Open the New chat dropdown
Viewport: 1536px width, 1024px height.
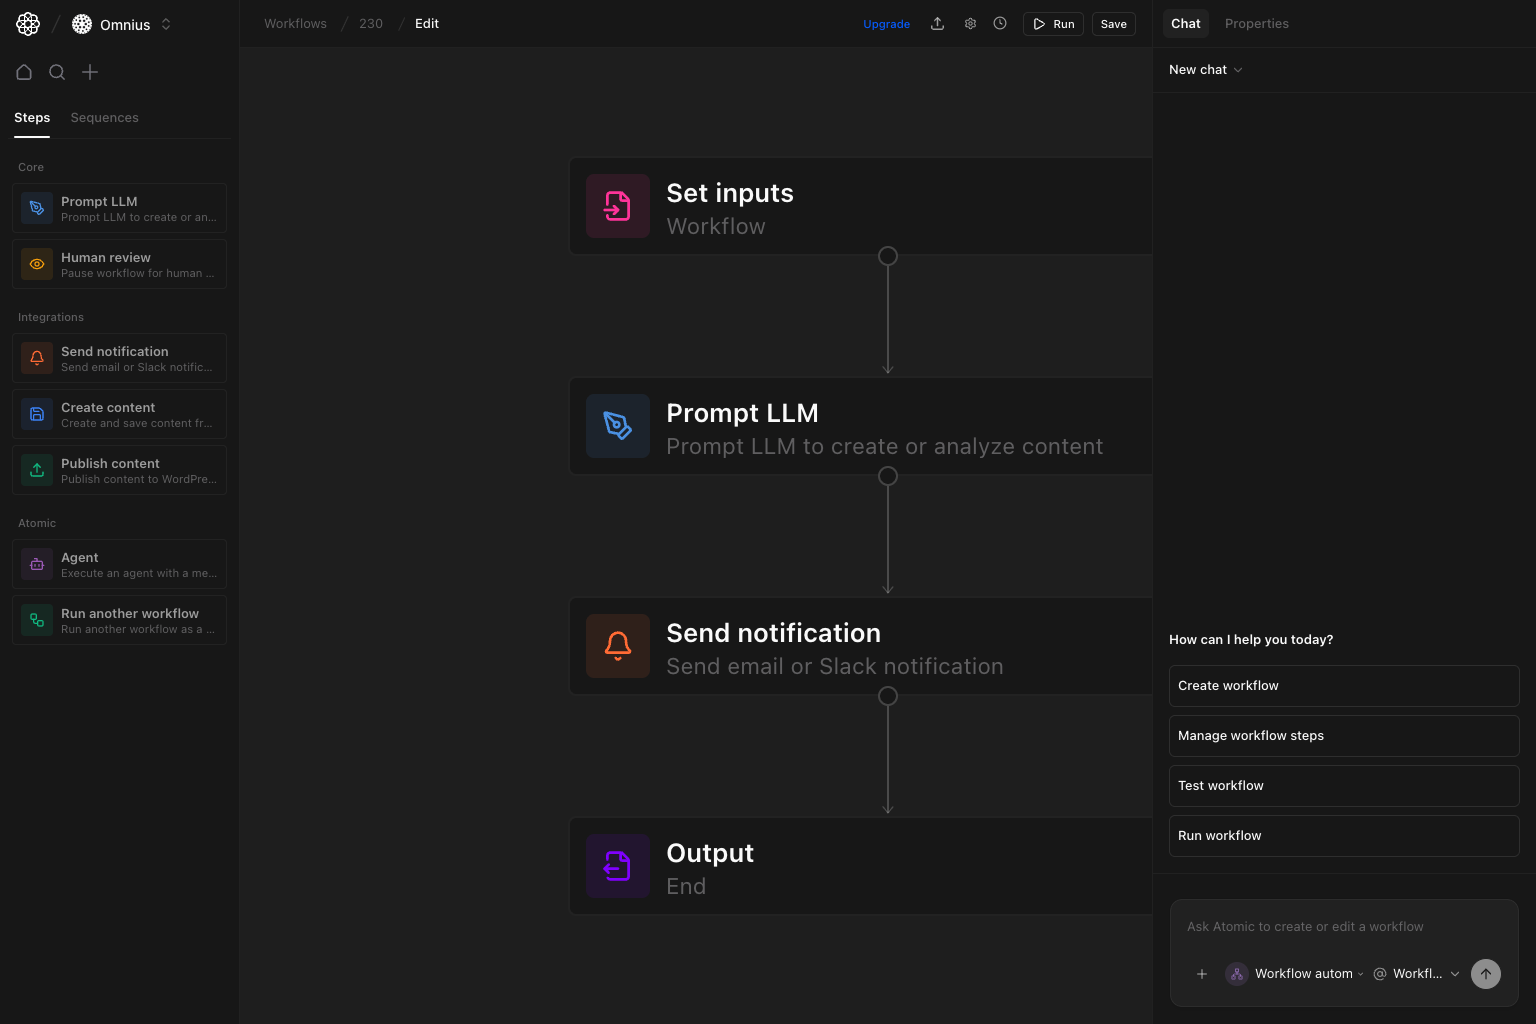1205,69
